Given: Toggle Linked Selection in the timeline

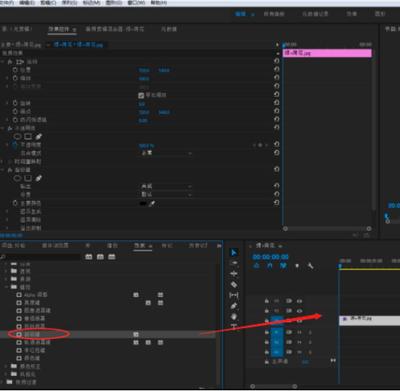Looking at the screenshot, I should 283,266.
